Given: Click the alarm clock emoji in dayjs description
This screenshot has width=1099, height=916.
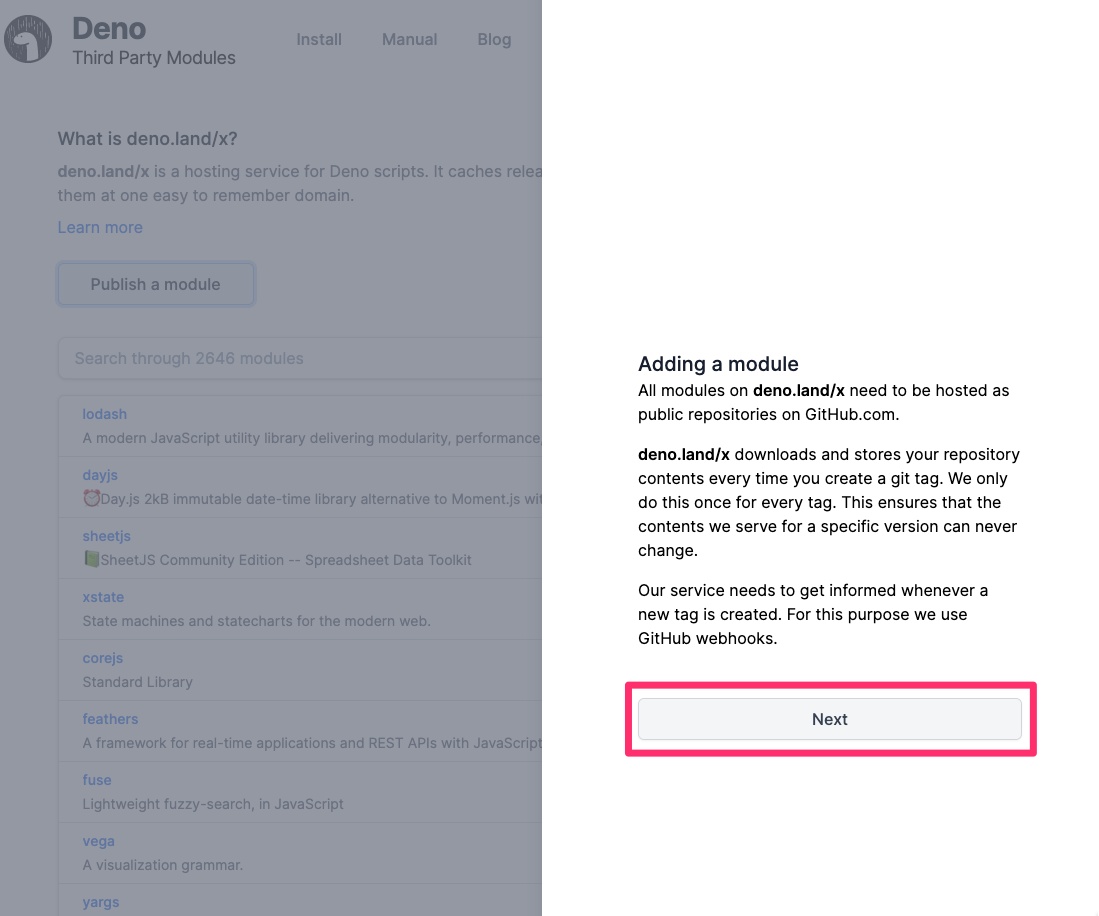Looking at the screenshot, I should (x=91, y=498).
